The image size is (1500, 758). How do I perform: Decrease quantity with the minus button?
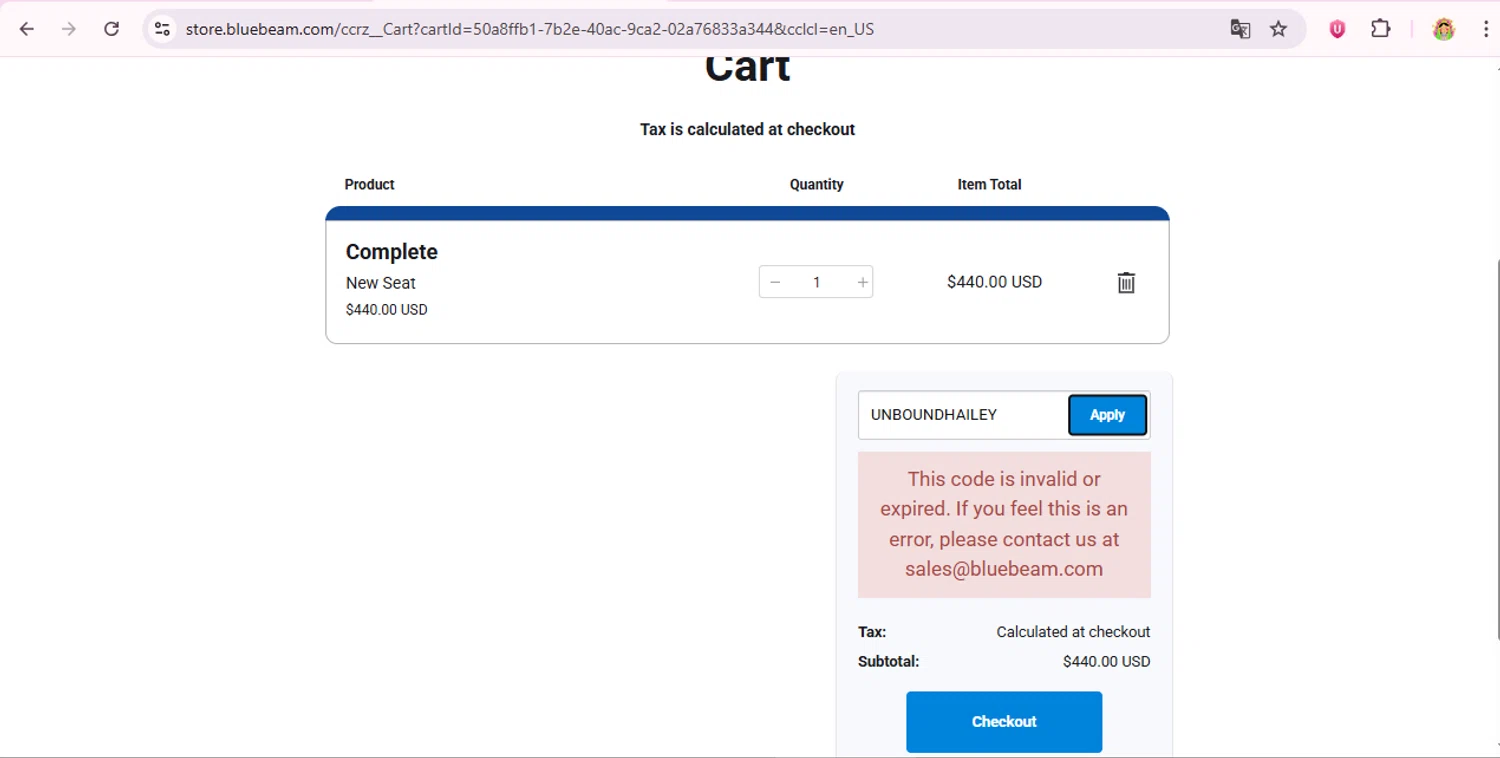tap(775, 282)
